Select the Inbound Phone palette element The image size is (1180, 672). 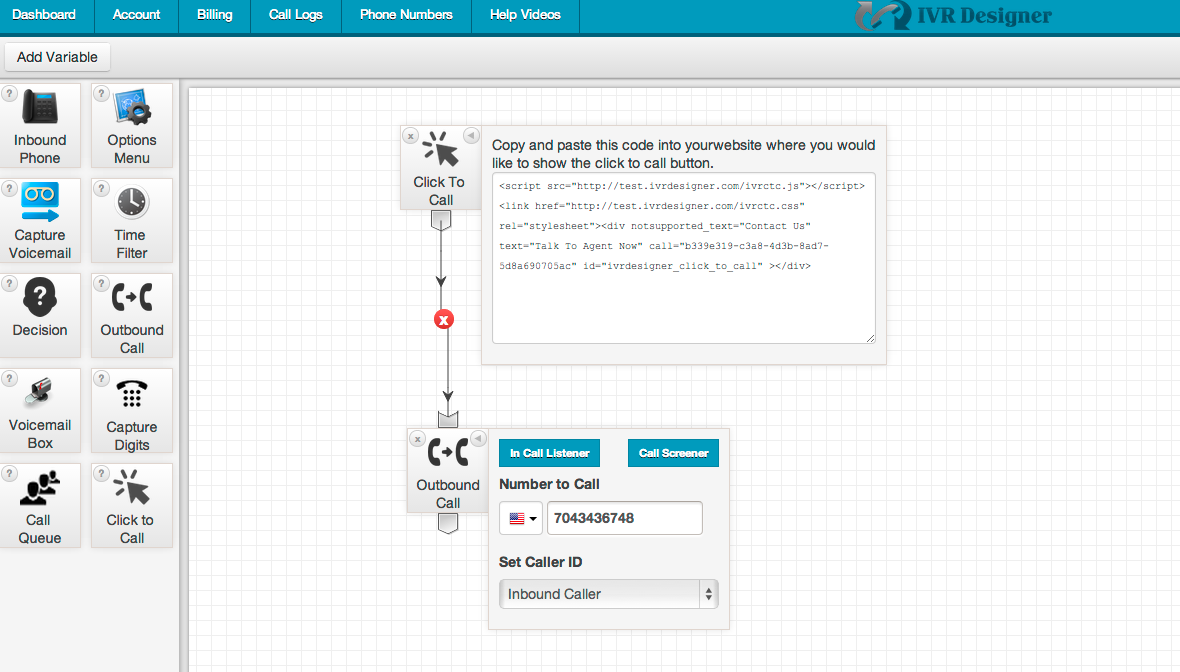40,126
